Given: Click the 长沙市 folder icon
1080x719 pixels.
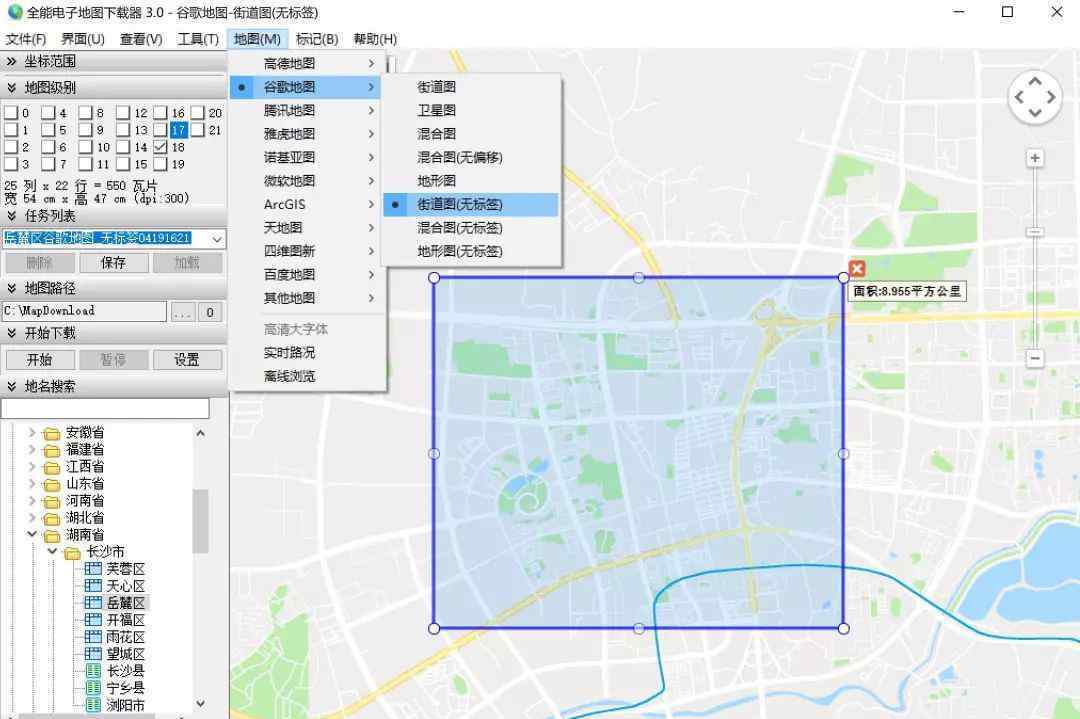Looking at the screenshot, I should click(72, 552).
